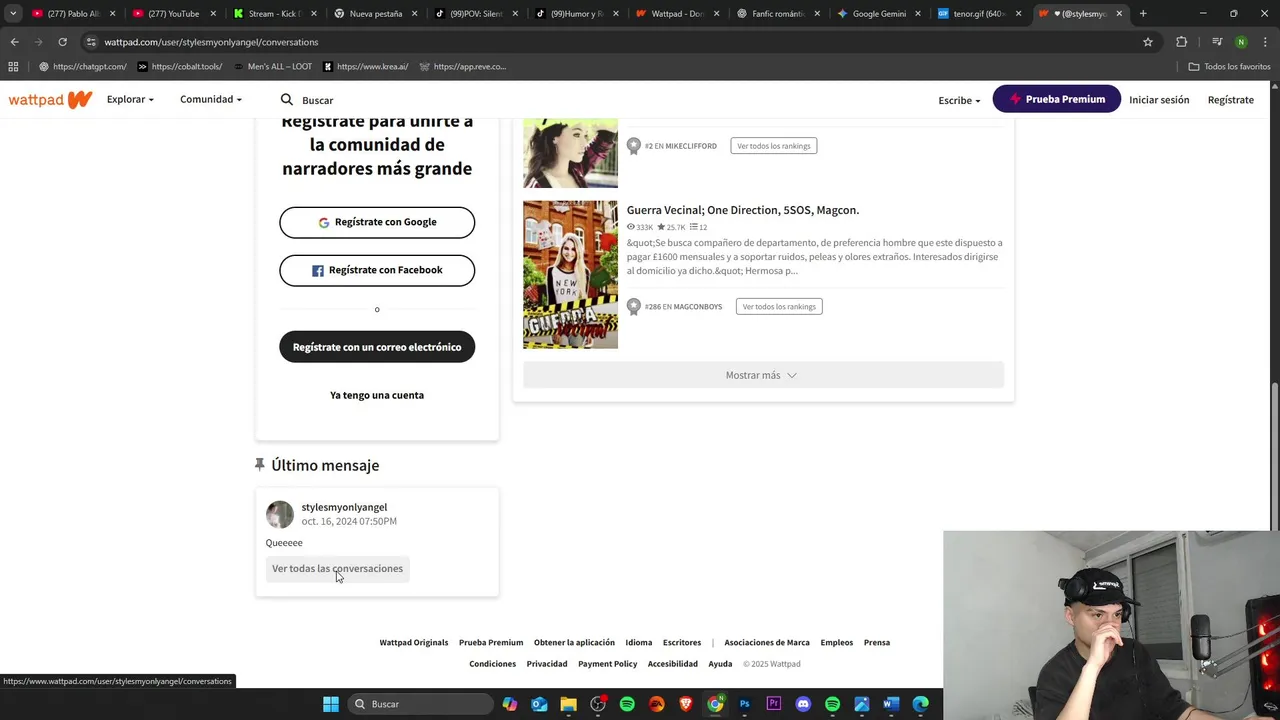Expand the Explorar dropdown menu

(130, 99)
